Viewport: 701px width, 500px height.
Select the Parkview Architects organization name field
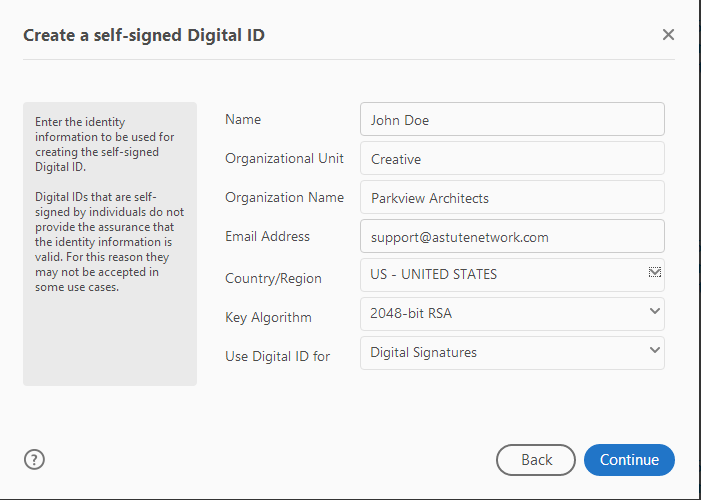pos(512,197)
